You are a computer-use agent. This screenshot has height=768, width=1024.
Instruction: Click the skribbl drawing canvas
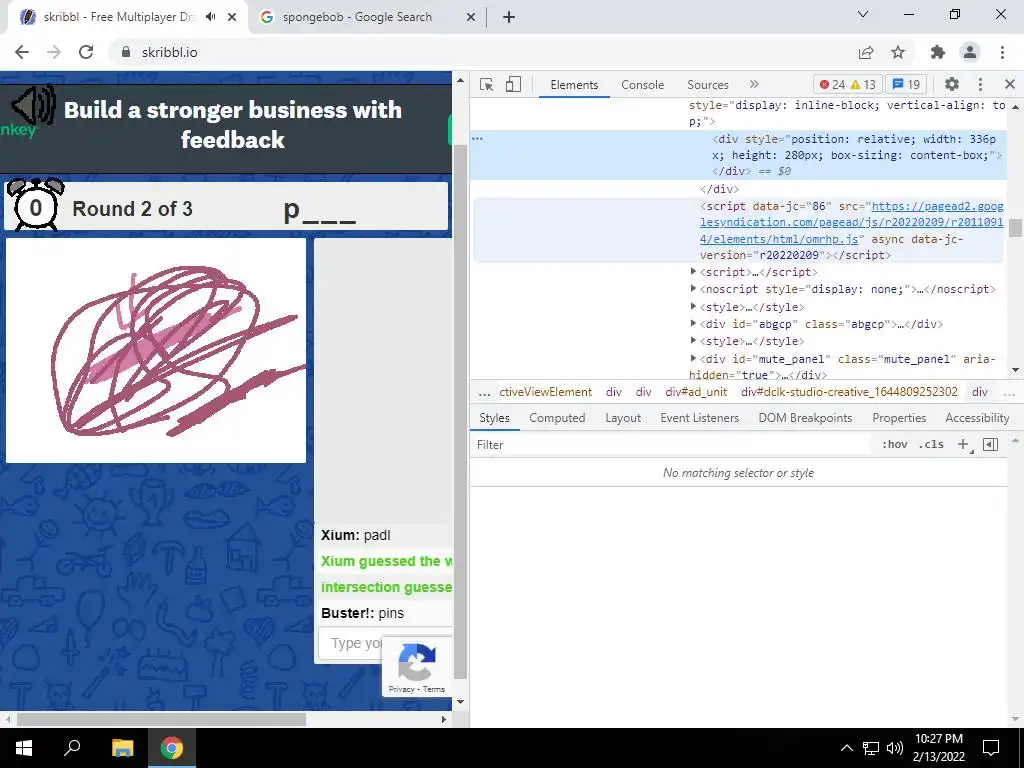click(155, 350)
